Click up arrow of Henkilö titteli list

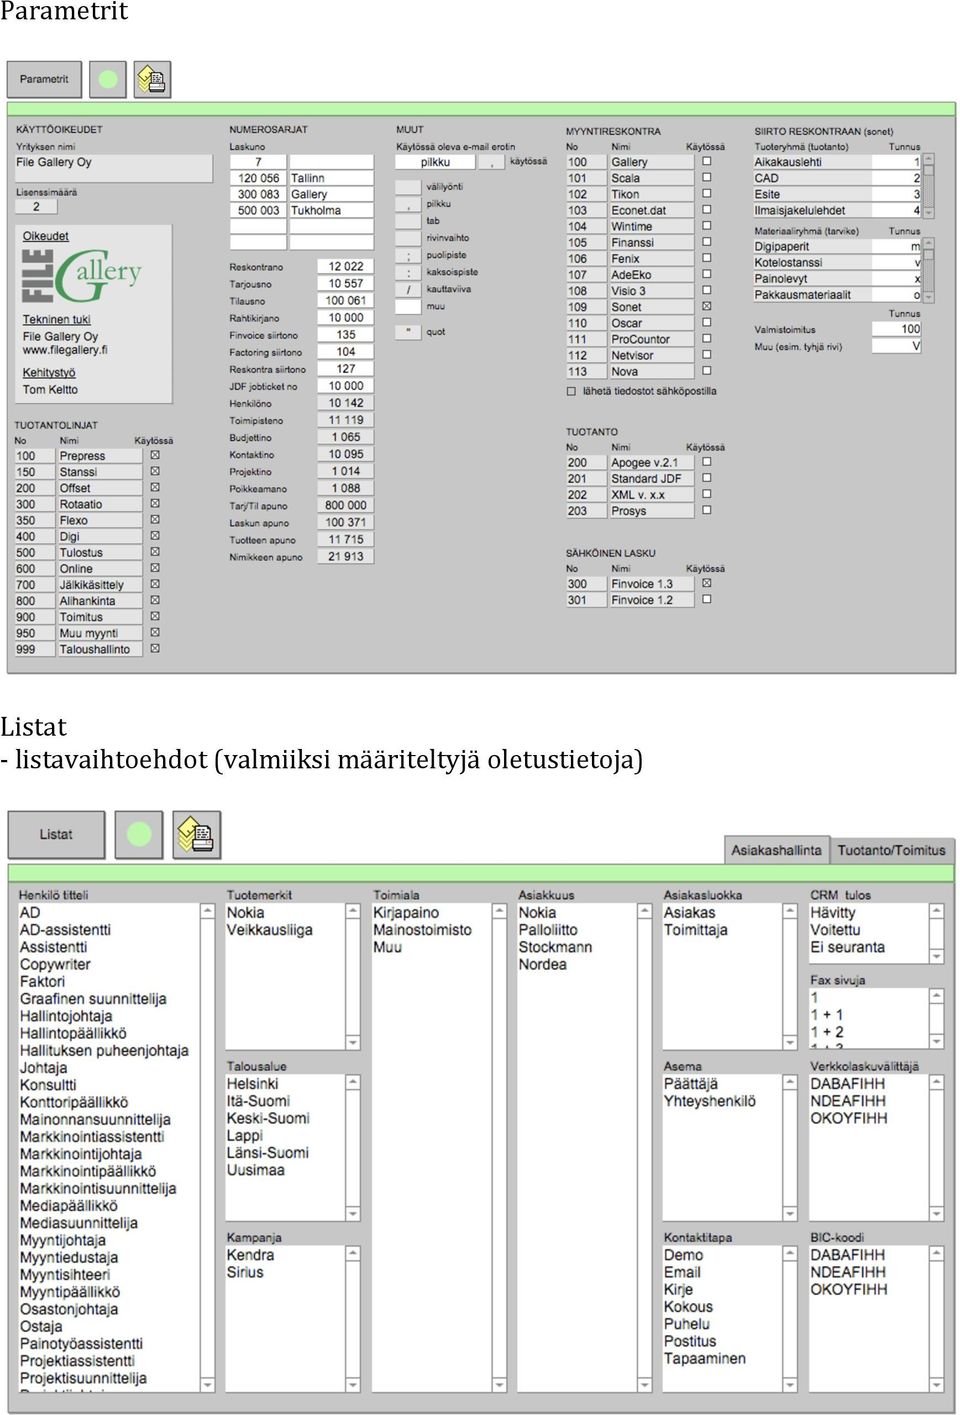point(208,911)
